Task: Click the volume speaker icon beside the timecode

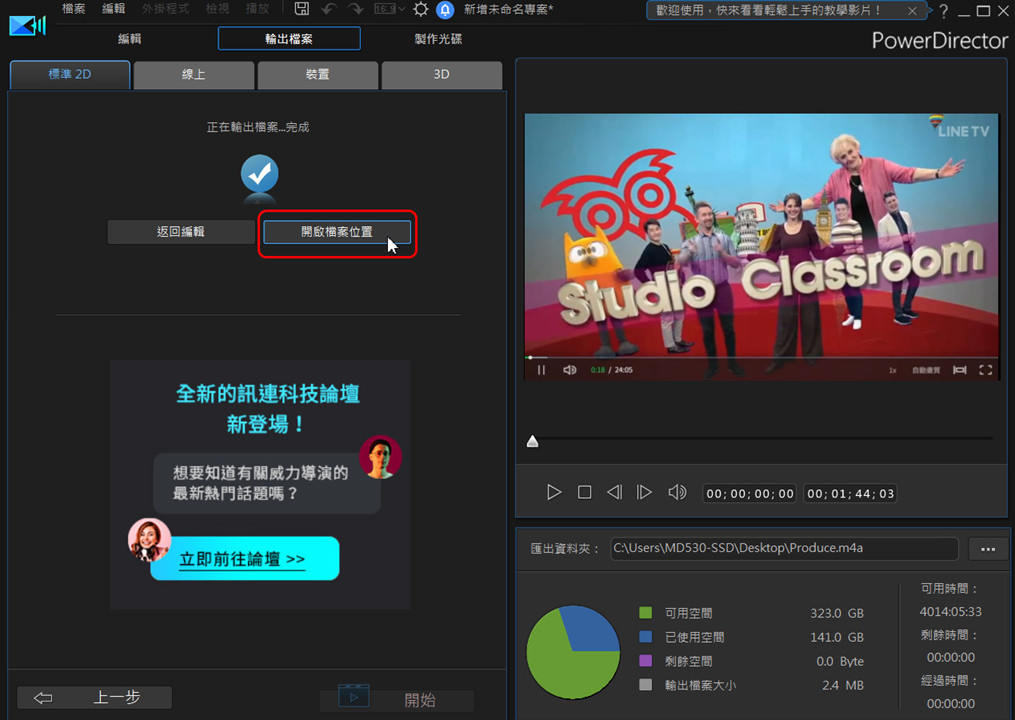Action: (677, 492)
